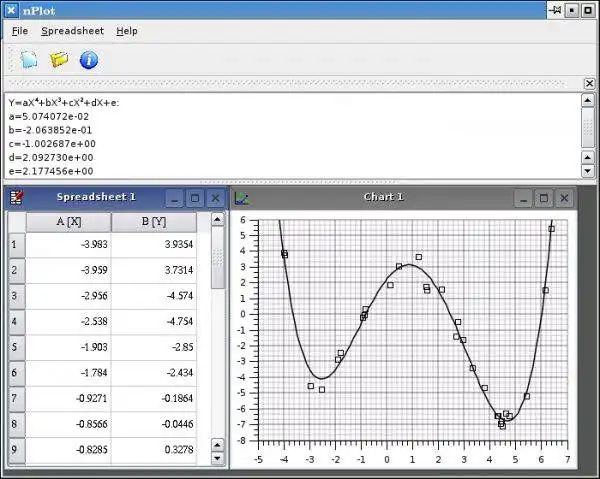Image resolution: width=600 pixels, height=479 pixels.
Task: Click the nPlot application title icon
Action: [11, 10]
